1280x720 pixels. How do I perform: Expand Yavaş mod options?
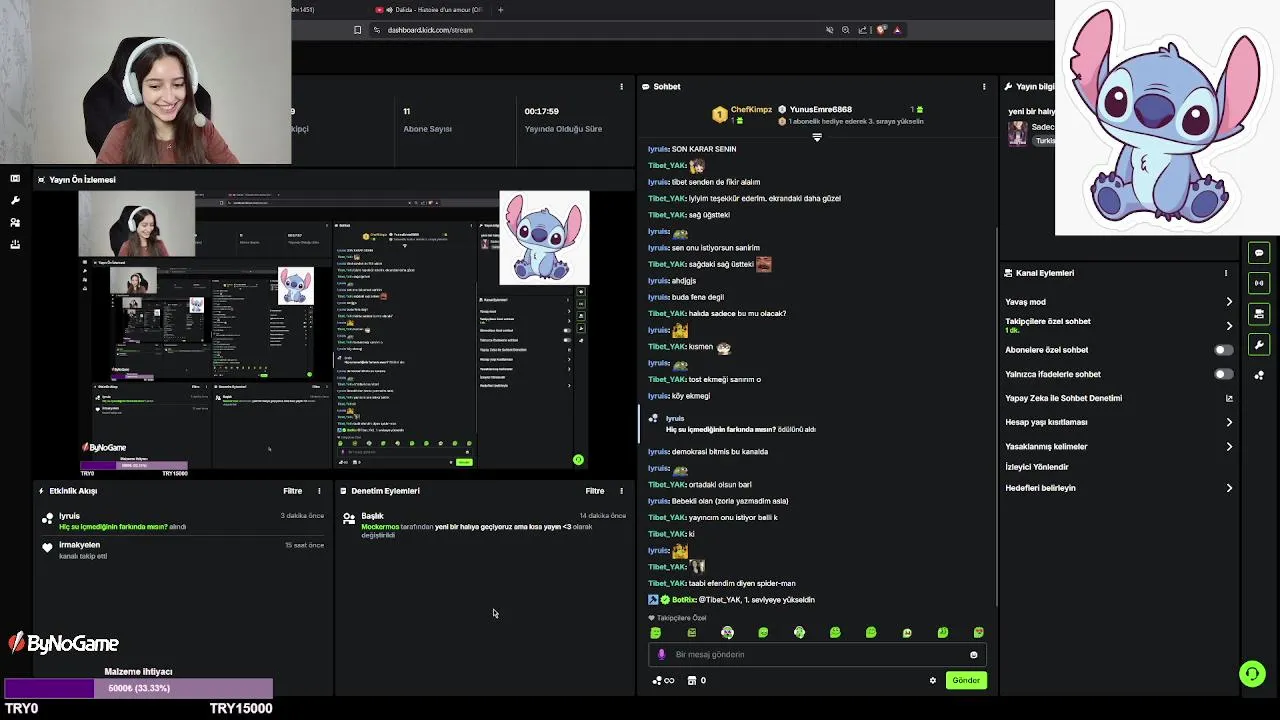click(1229, 302)
